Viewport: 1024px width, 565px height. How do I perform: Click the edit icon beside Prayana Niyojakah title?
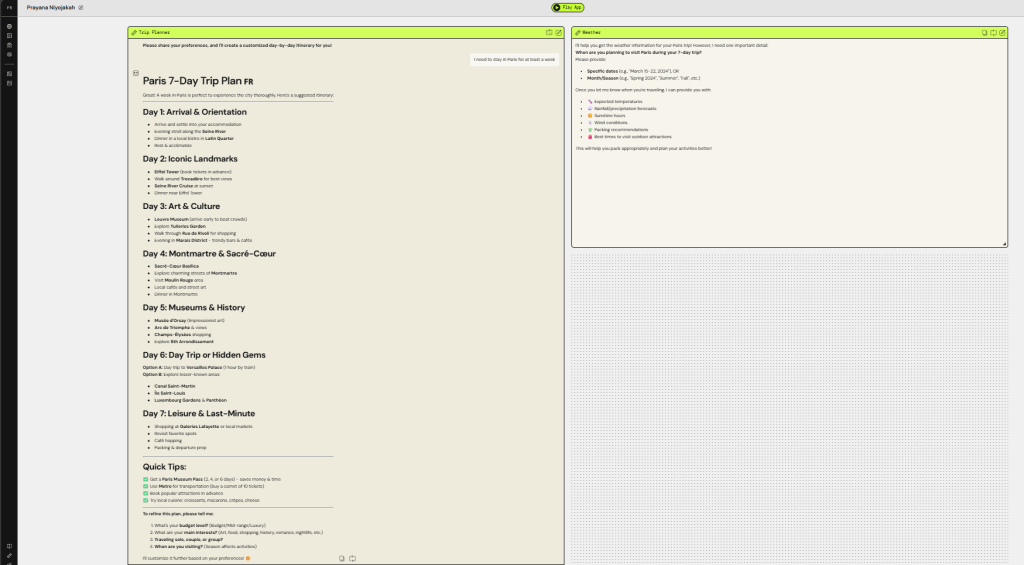point(81,7)
